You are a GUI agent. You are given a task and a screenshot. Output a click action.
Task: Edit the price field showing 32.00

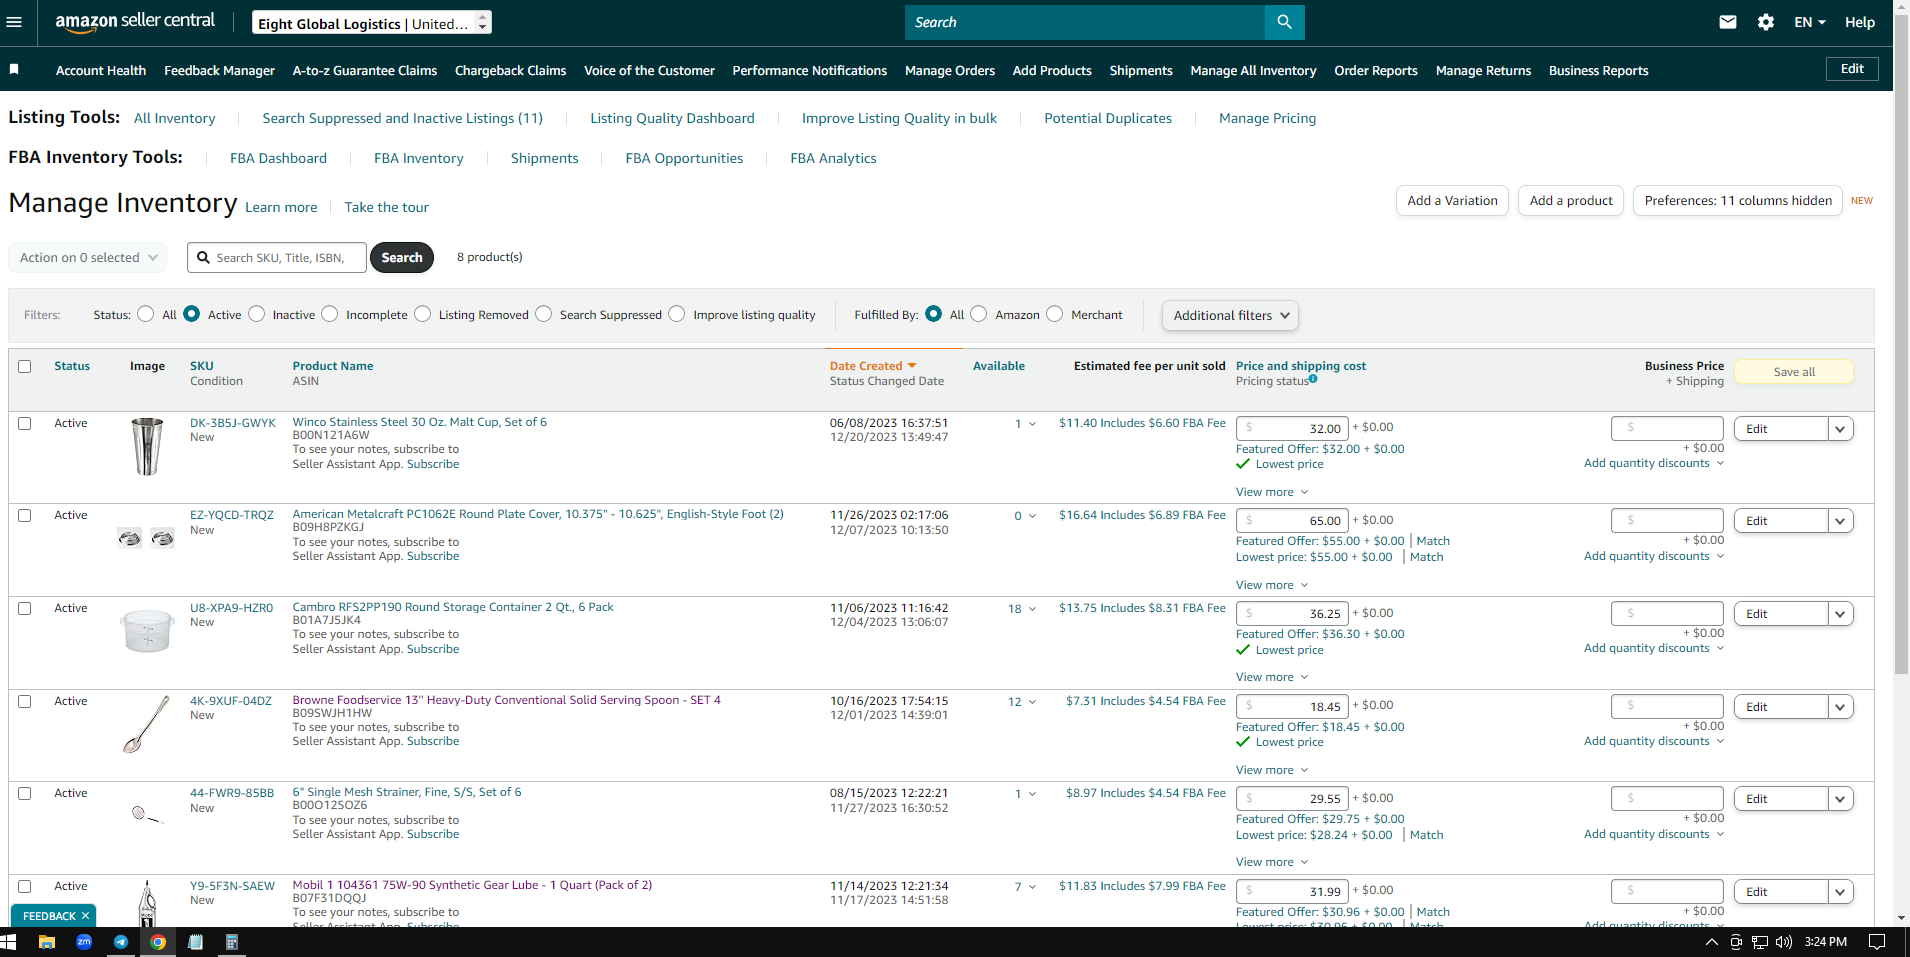pyautogui.click(x=1292, y=428)
